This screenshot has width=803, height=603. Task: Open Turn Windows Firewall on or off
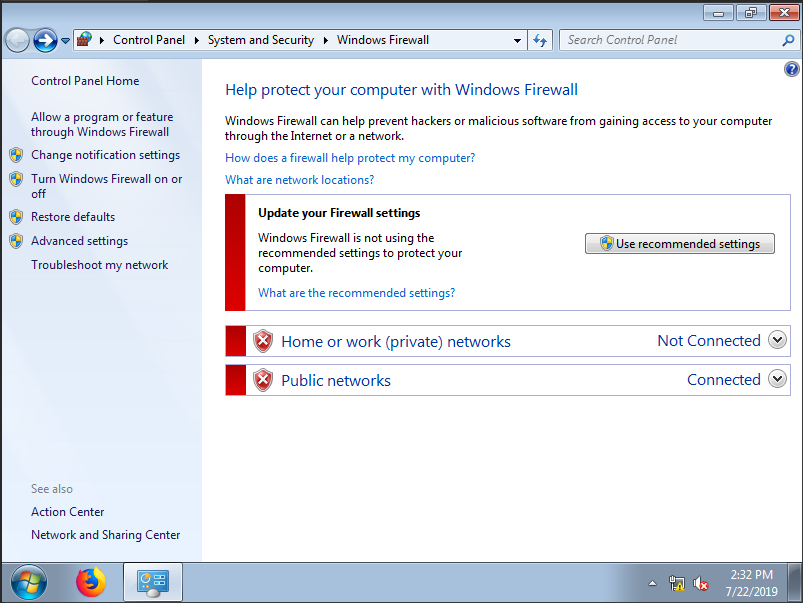(x=107, y=186)
